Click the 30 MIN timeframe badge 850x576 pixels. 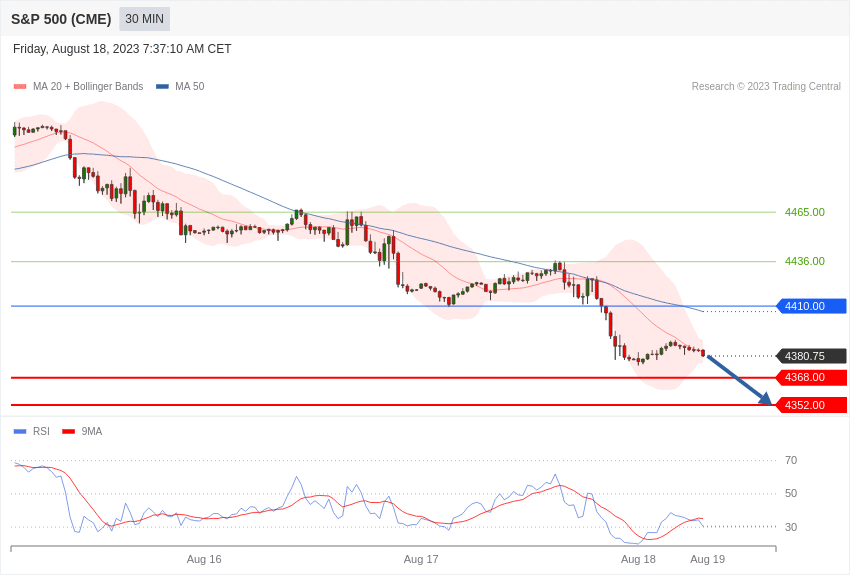(144, 19)
